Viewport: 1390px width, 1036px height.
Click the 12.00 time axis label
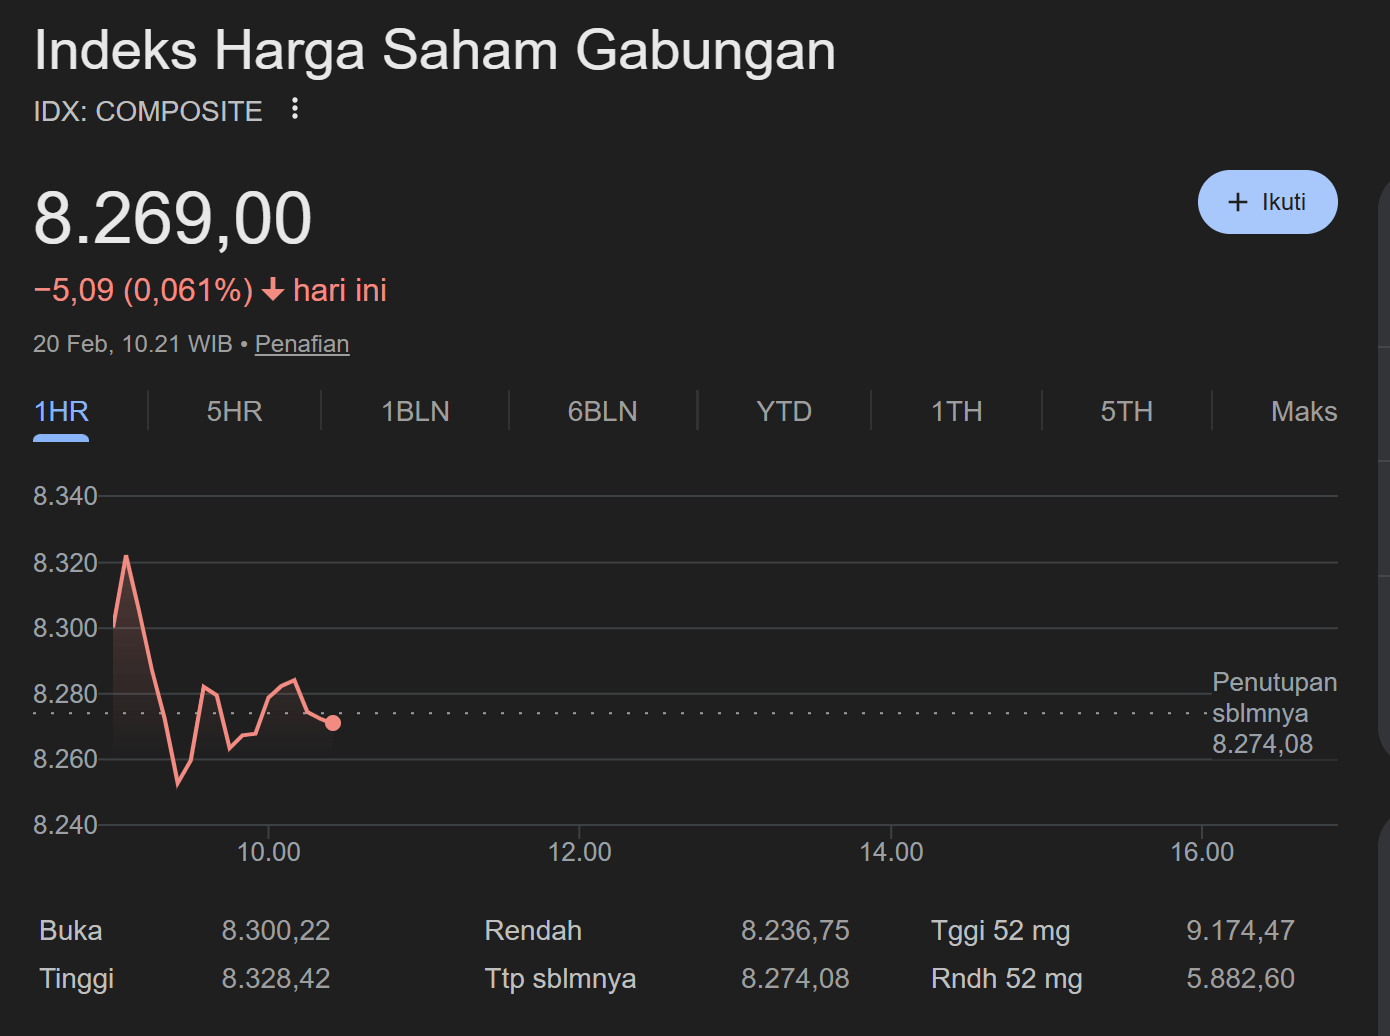pos(579,852)
